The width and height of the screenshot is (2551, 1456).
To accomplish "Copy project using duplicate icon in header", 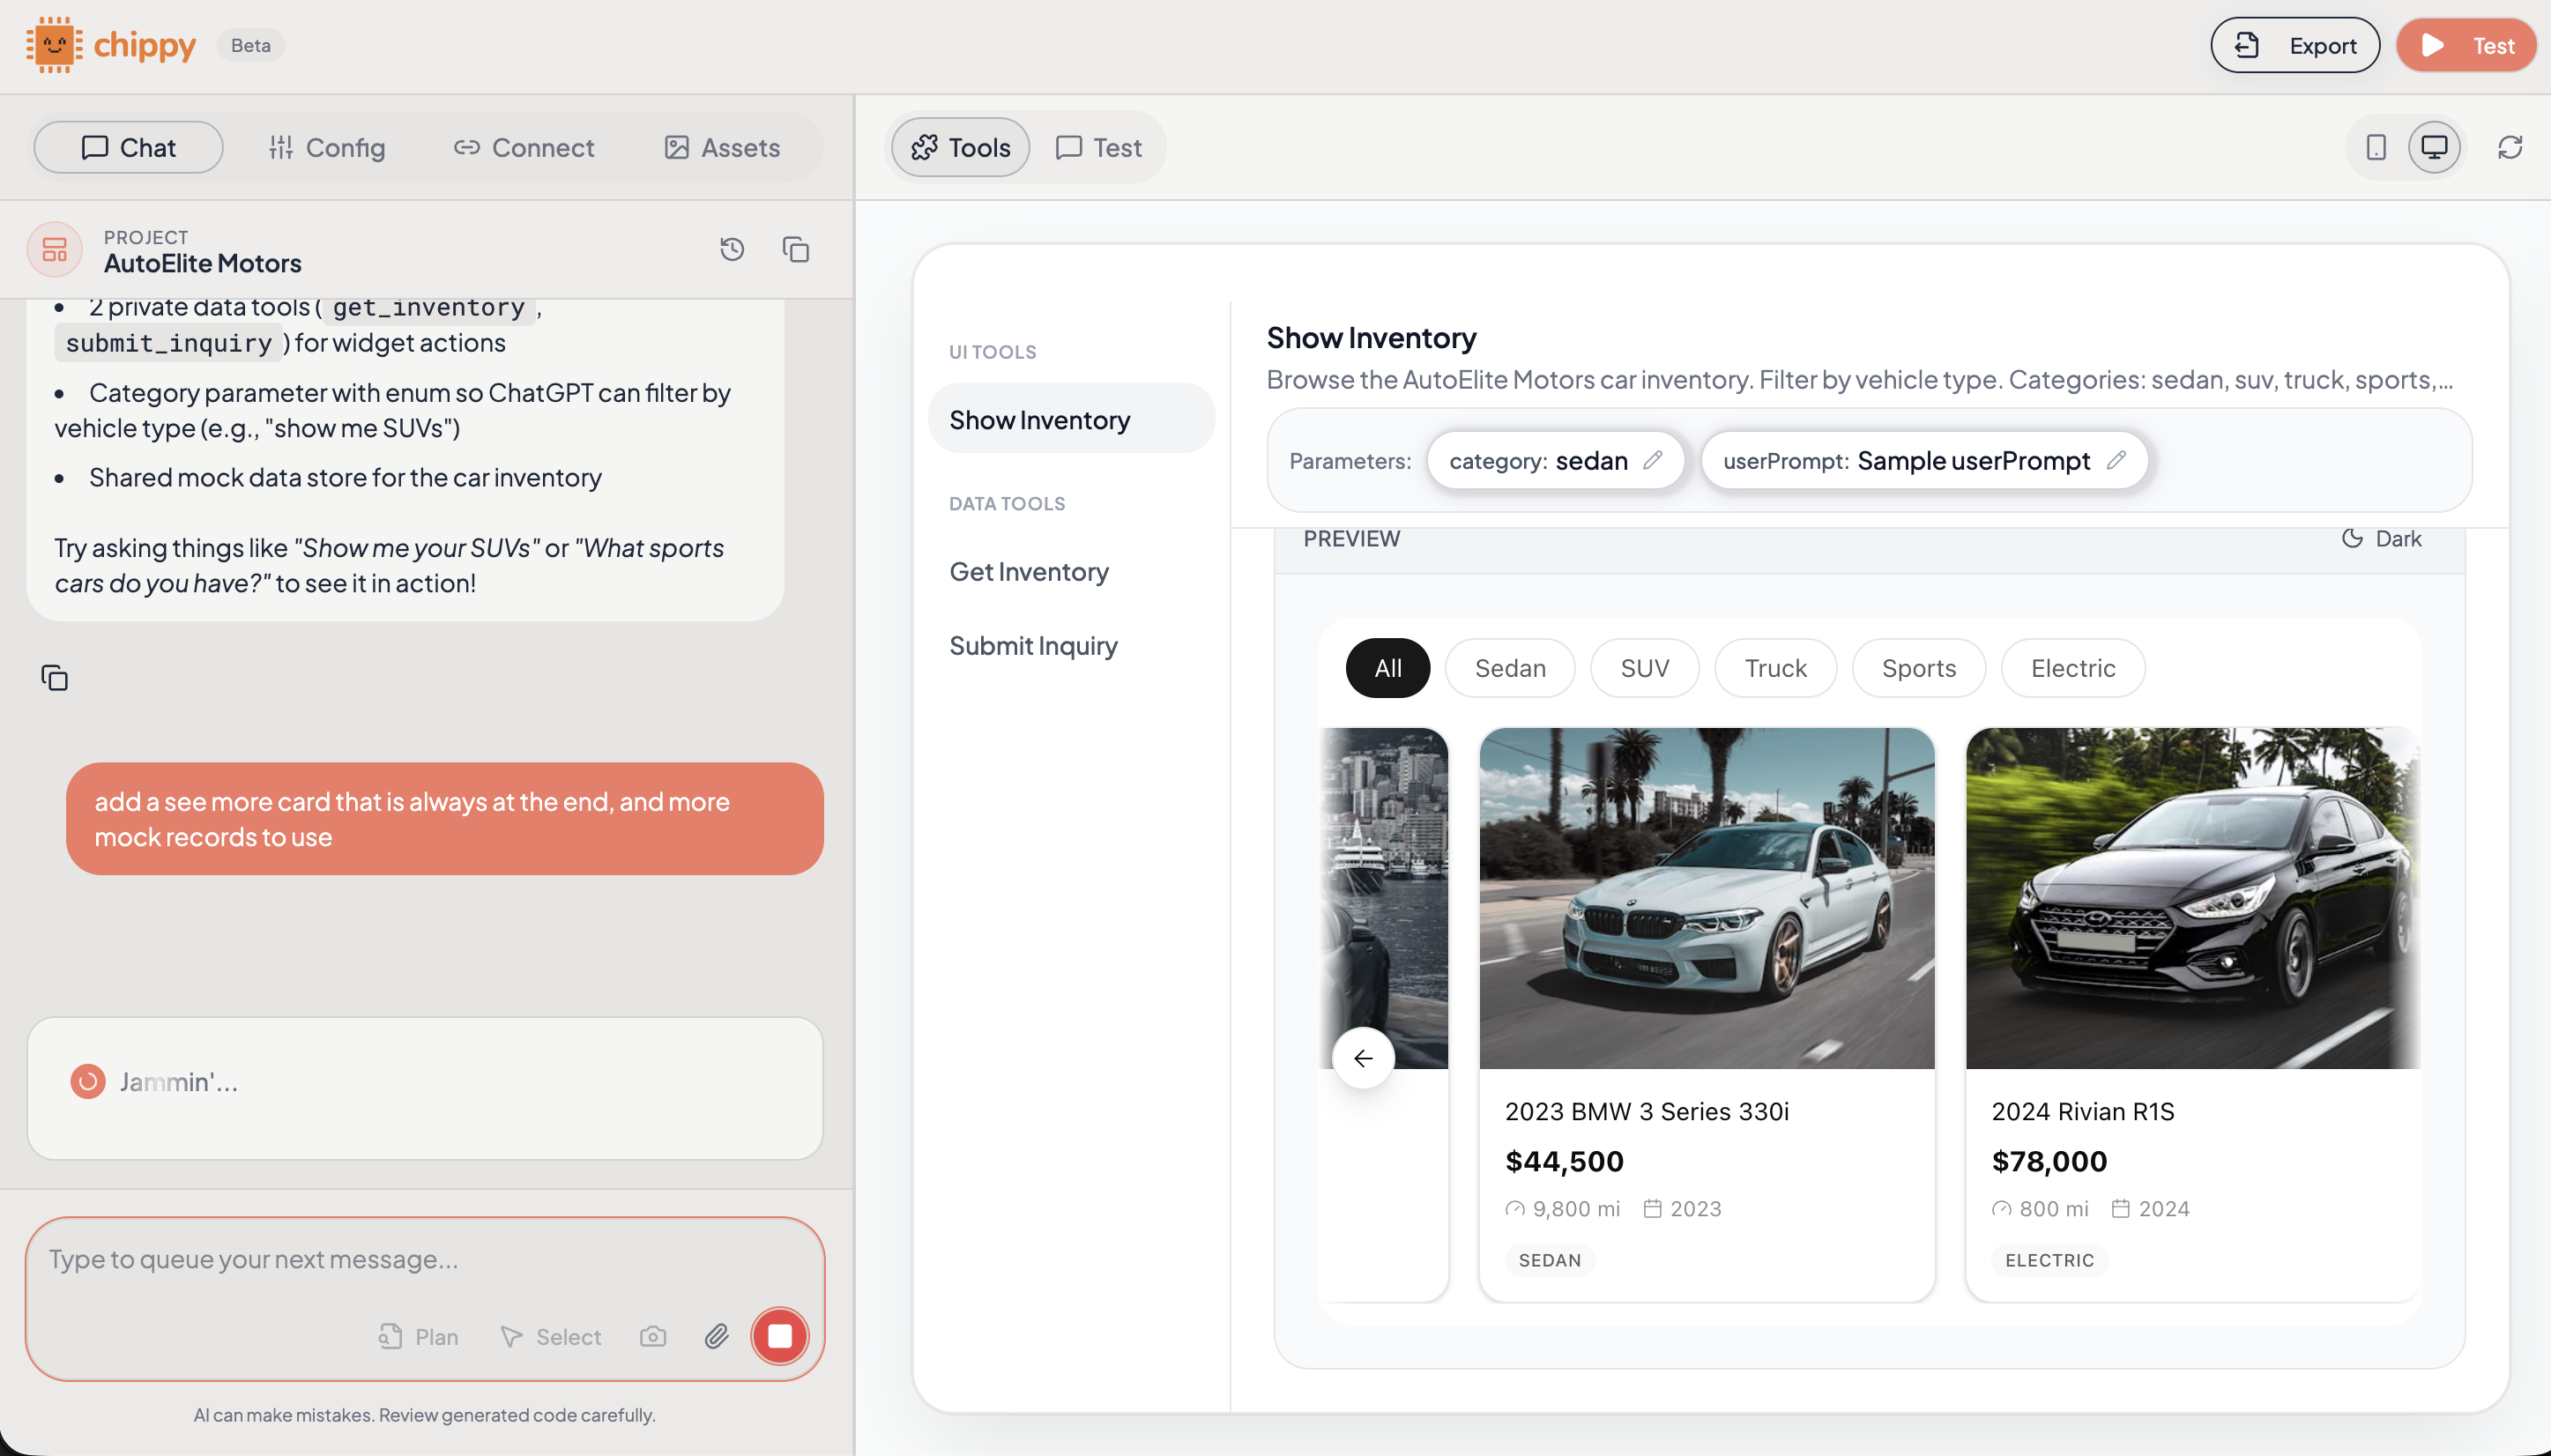I will coord(796,249).
